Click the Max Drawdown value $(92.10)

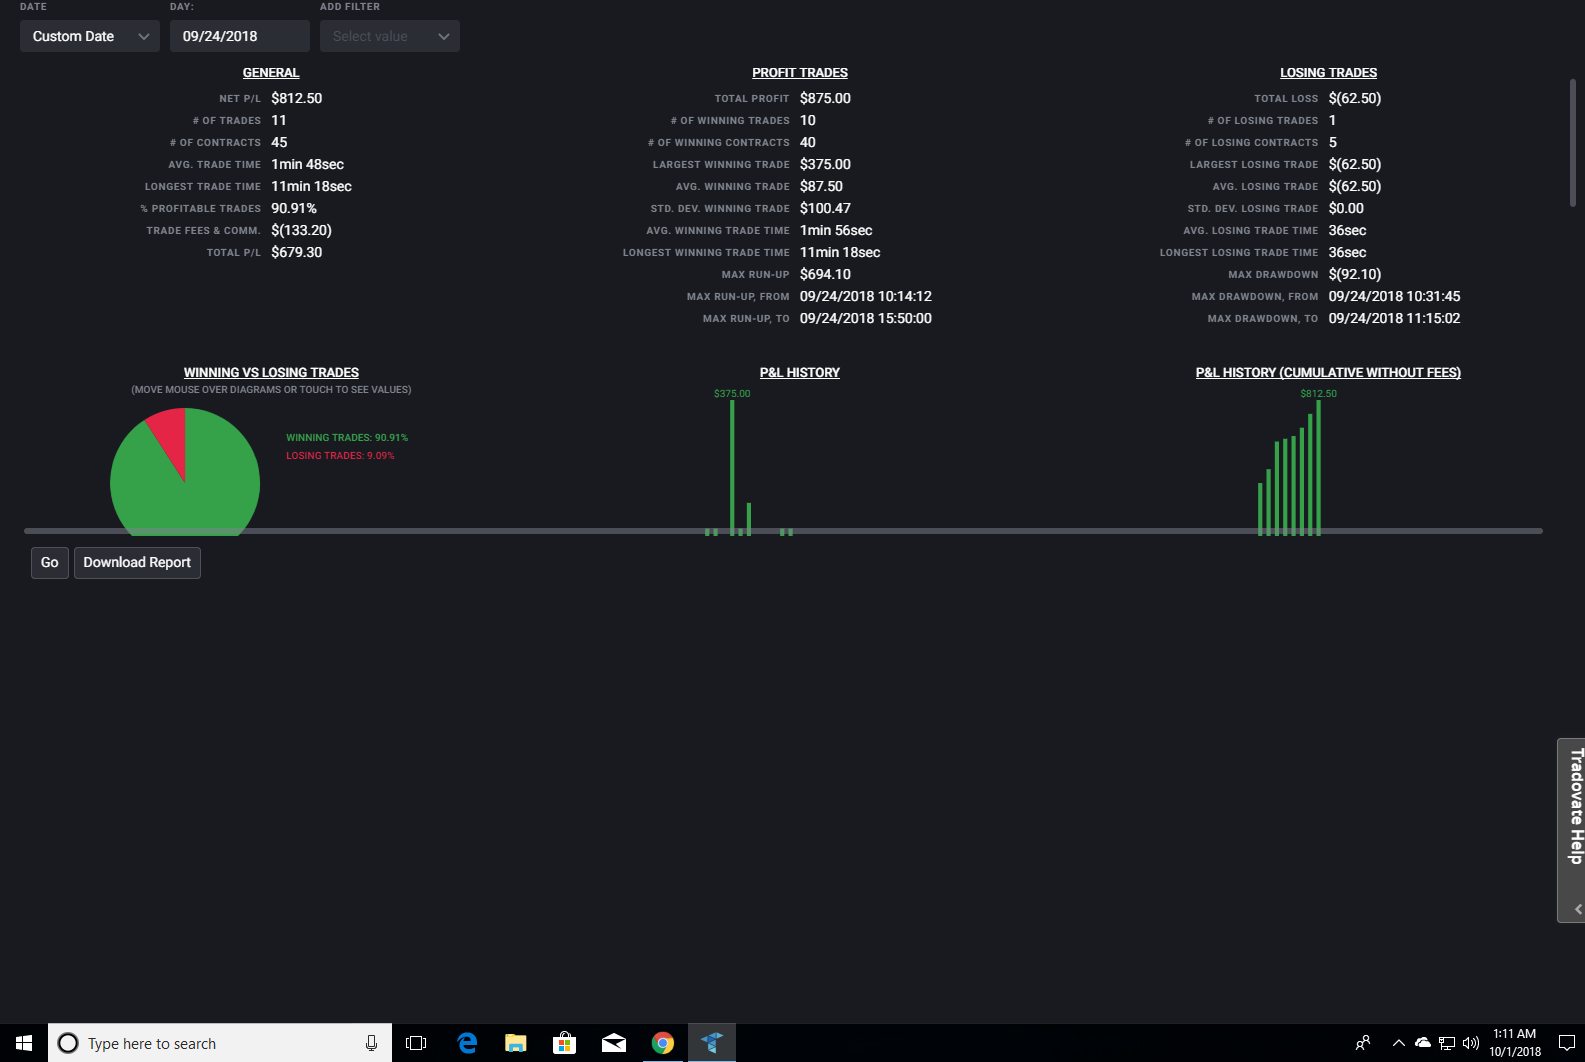click(x=1355, y=274)
